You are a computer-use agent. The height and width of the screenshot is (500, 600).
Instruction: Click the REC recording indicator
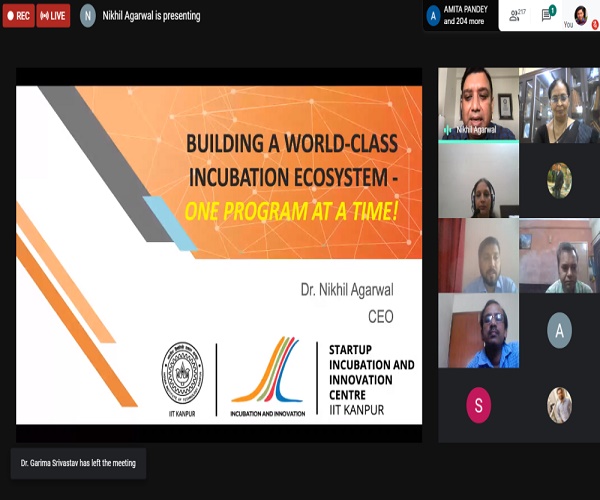pos(18,16)
